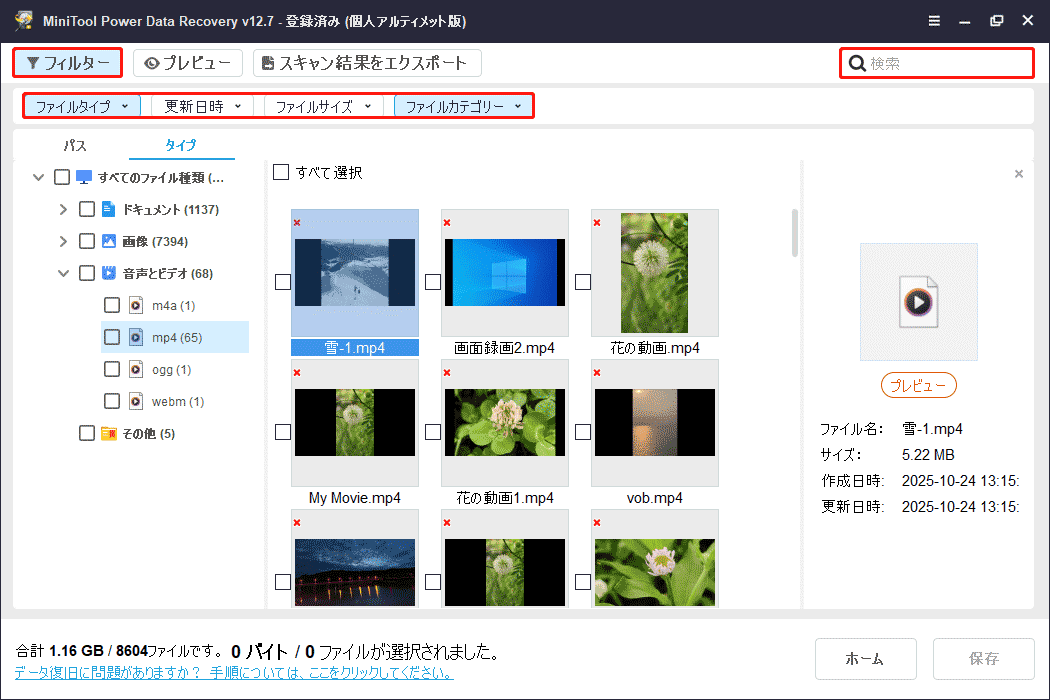
Task: Click the red X on 雪-1.mp4 thumbnail
Action: pyautogui.click(x=297, y=224)
